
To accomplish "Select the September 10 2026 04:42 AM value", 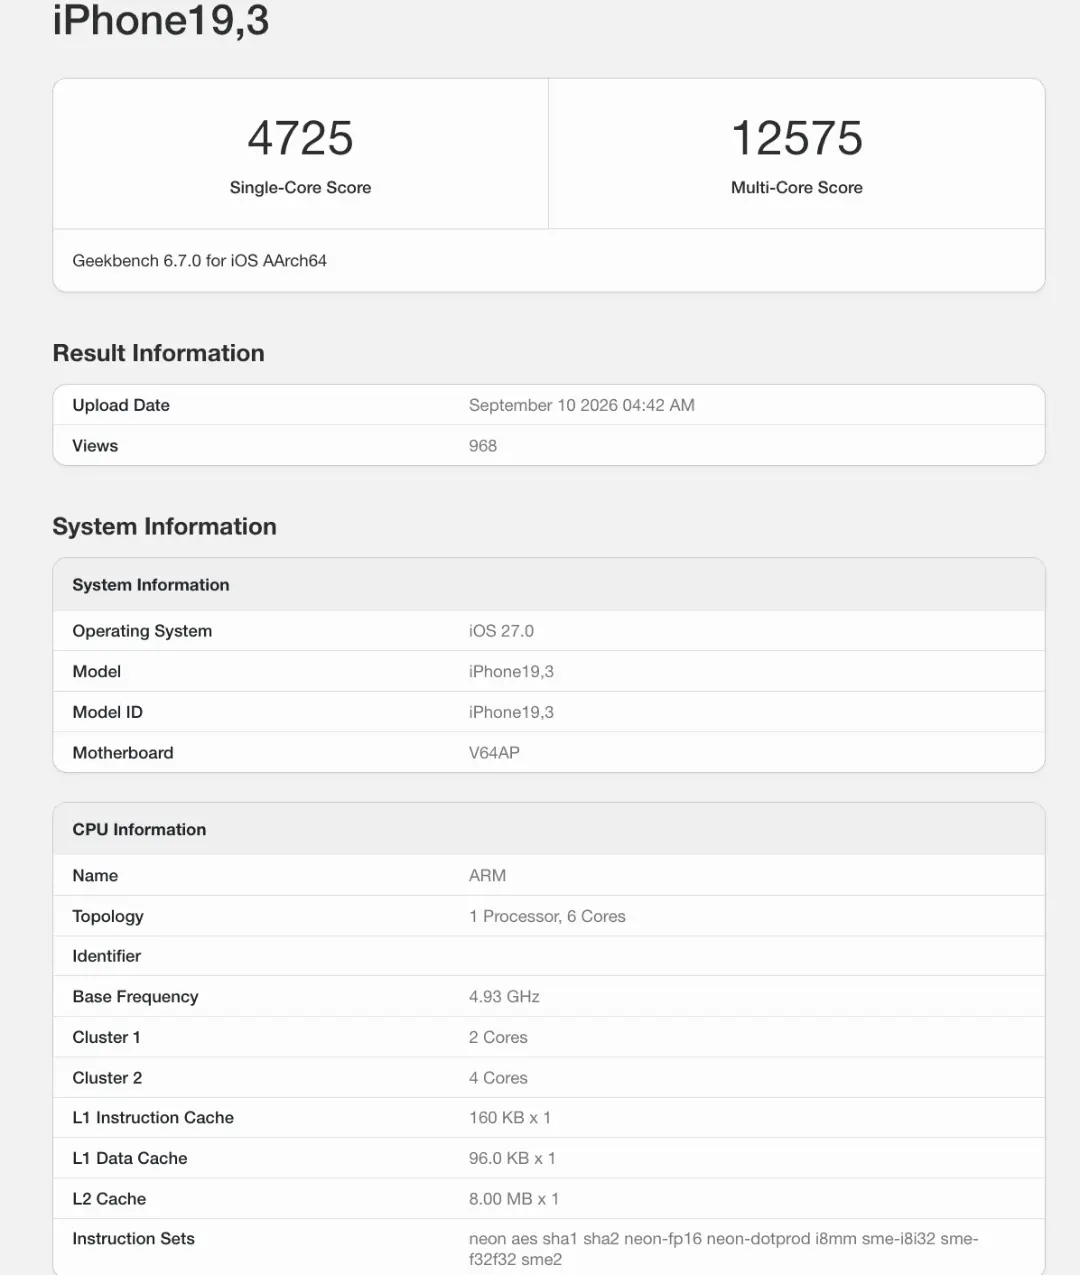I will [581, 405].
